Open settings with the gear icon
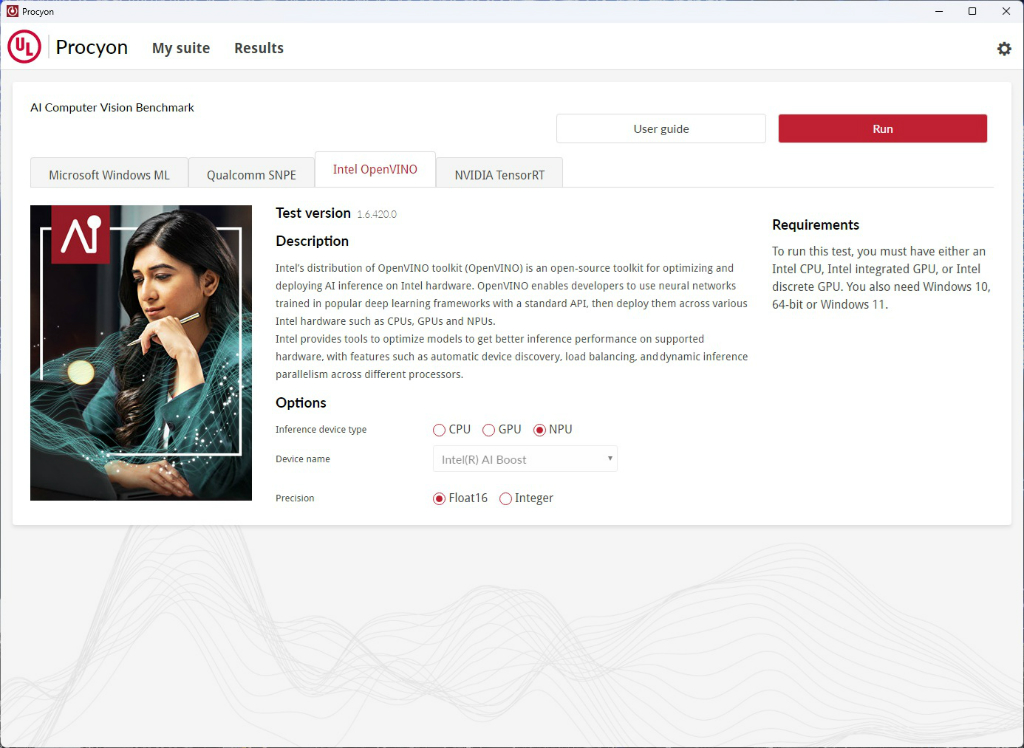1024x748 pixels. point(1004,48)
